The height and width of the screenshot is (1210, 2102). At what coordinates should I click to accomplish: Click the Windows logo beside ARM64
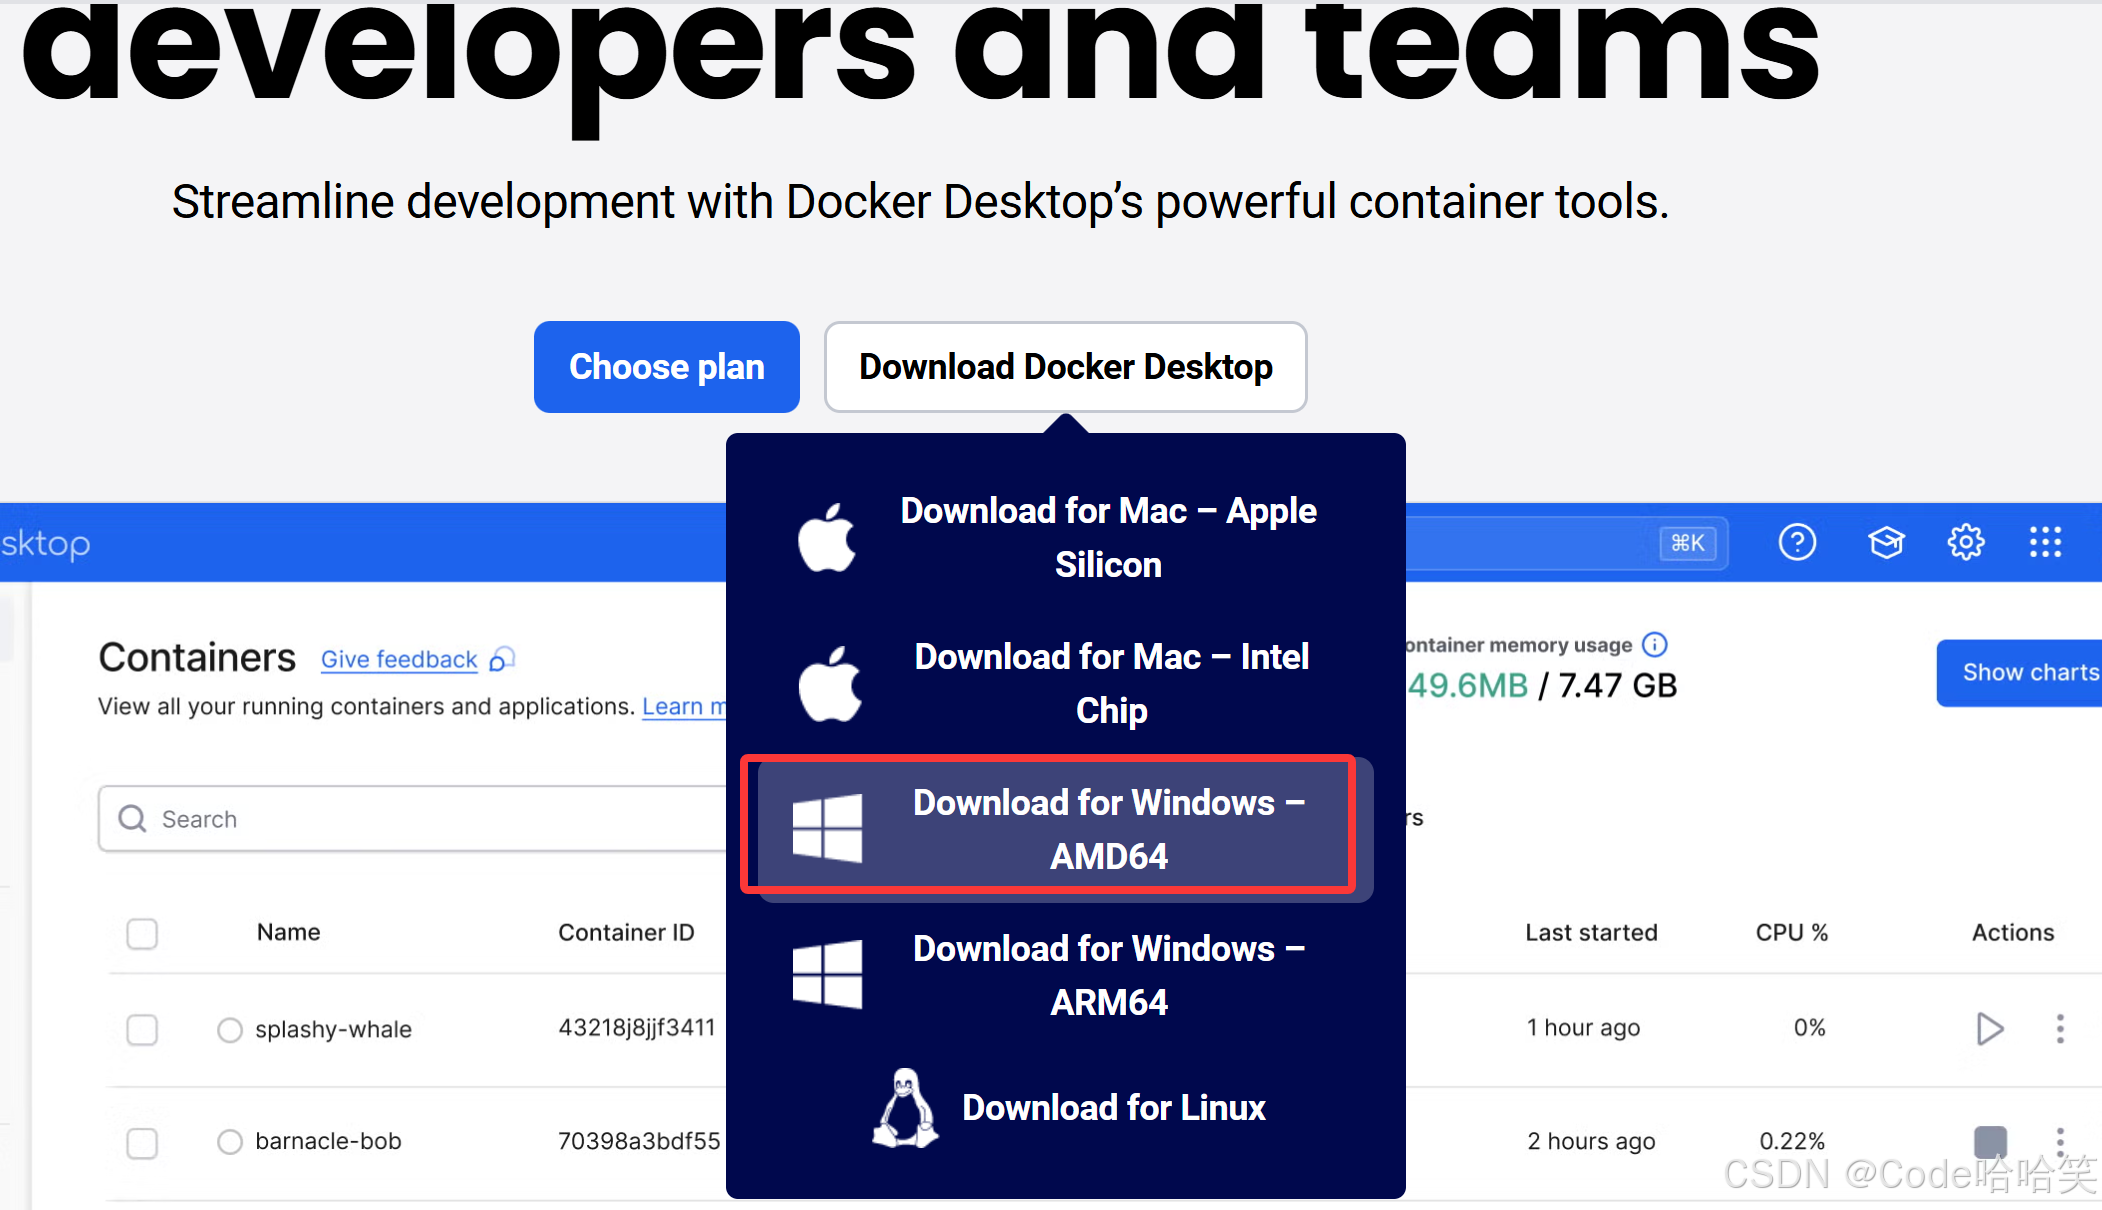coord(827,975)
